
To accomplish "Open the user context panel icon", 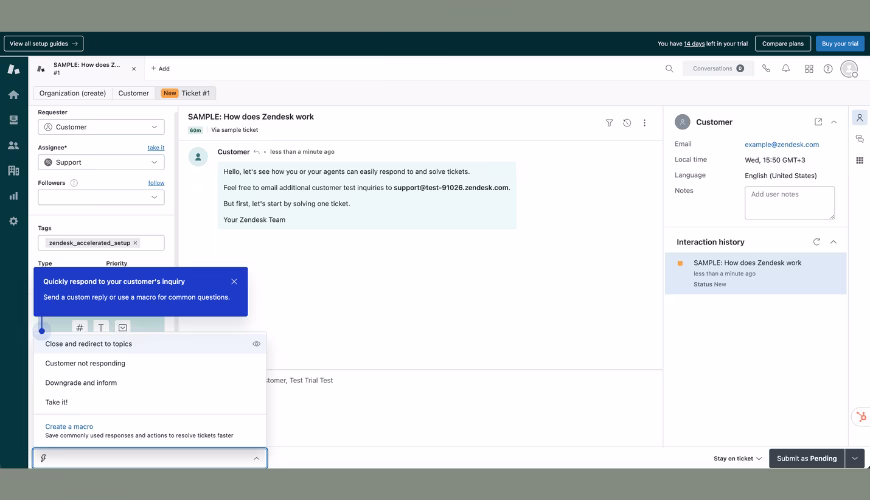I will 859,118.
